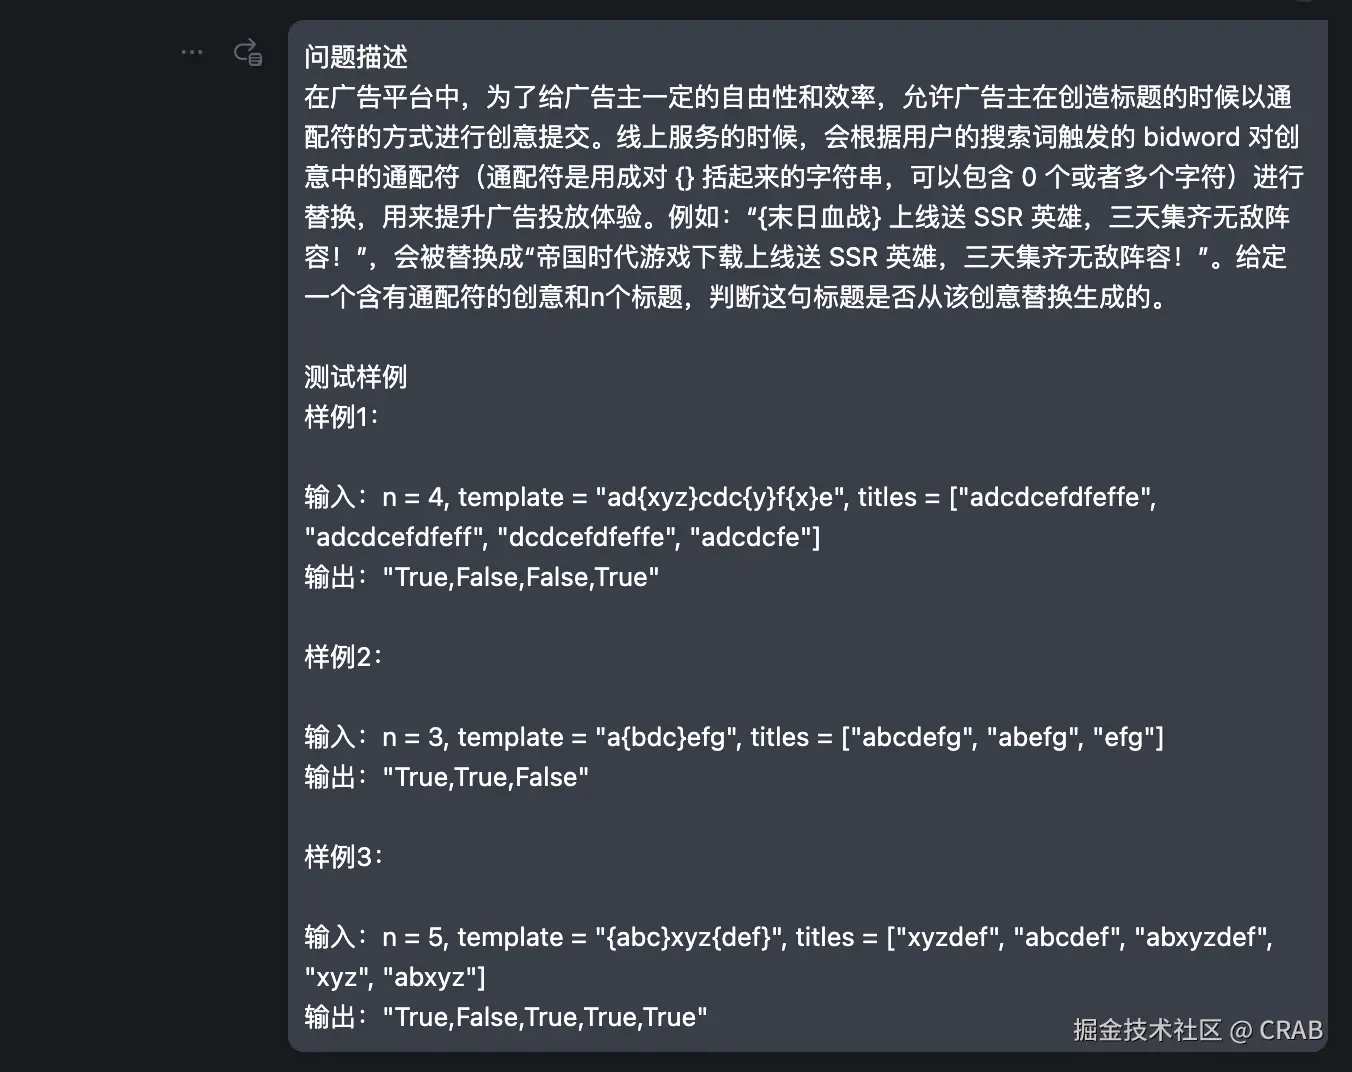Image resolution: width=1352 pixels, height=1072 pixels.
Task: Select the output text True,False,False,True
Action: click(520, 577)
